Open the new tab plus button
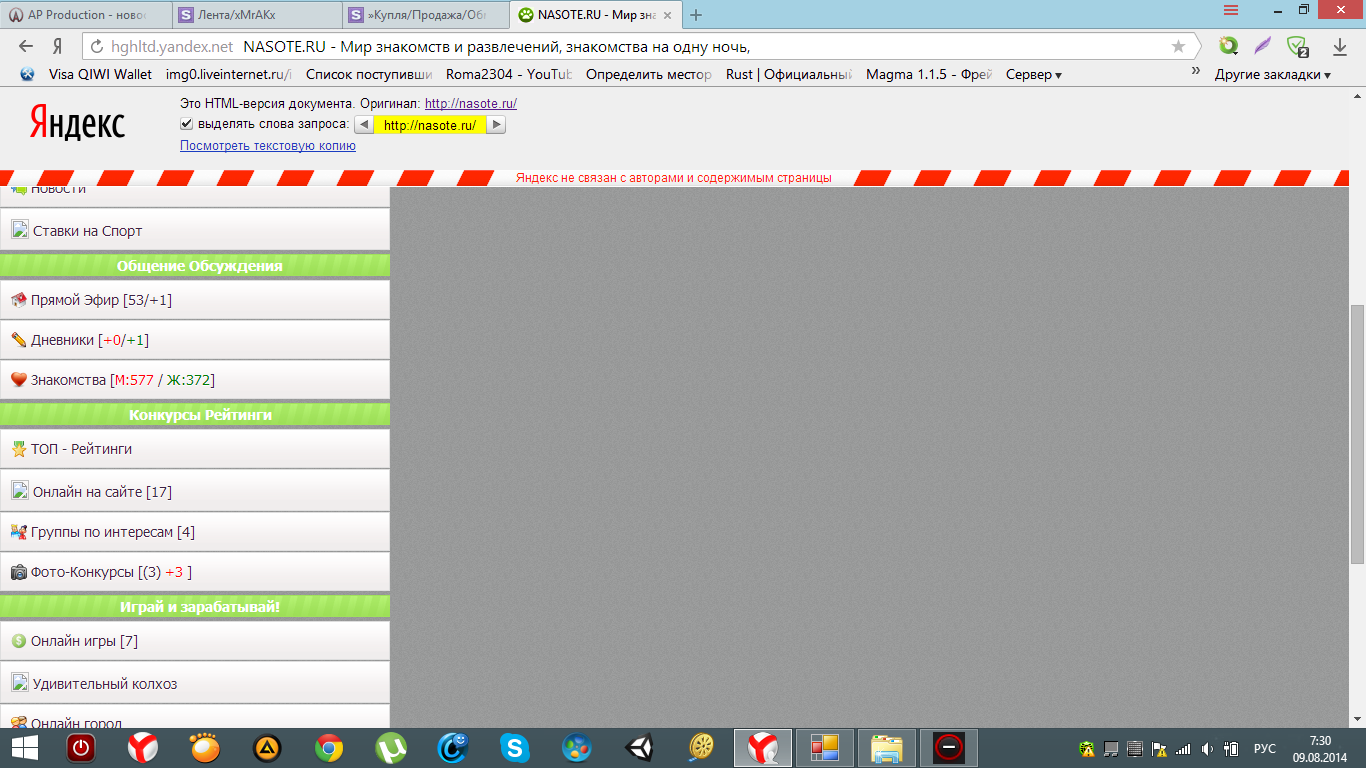This screenshot has height=768, width=1366. [696, 14]
